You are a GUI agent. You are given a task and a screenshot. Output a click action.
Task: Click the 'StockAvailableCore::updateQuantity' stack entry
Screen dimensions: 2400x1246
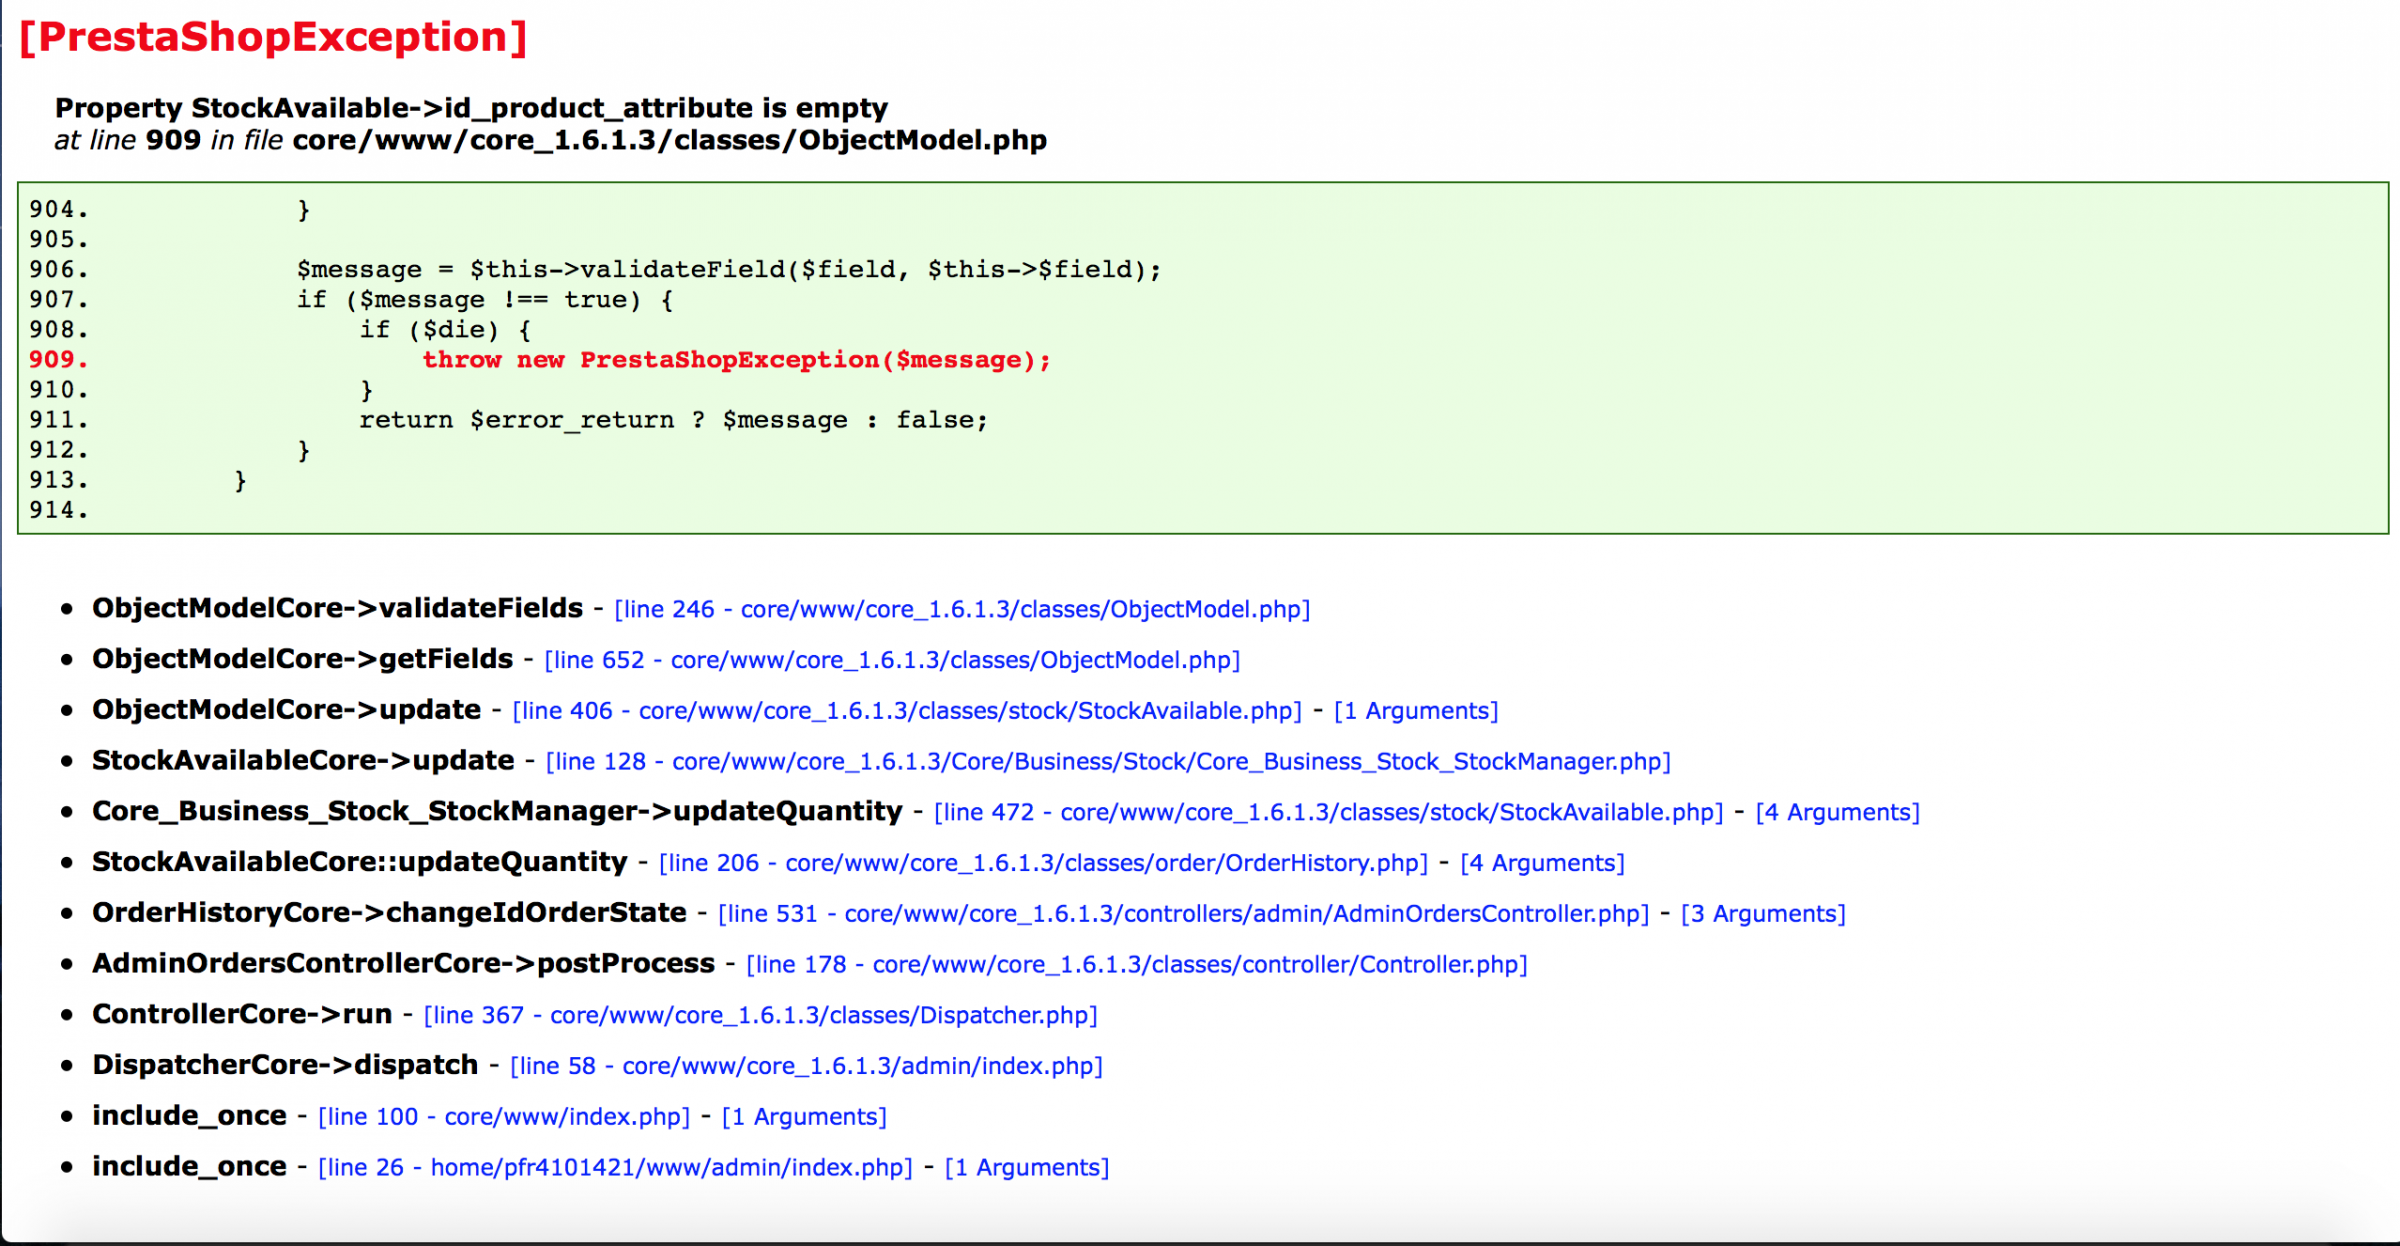tap(360, 863)
